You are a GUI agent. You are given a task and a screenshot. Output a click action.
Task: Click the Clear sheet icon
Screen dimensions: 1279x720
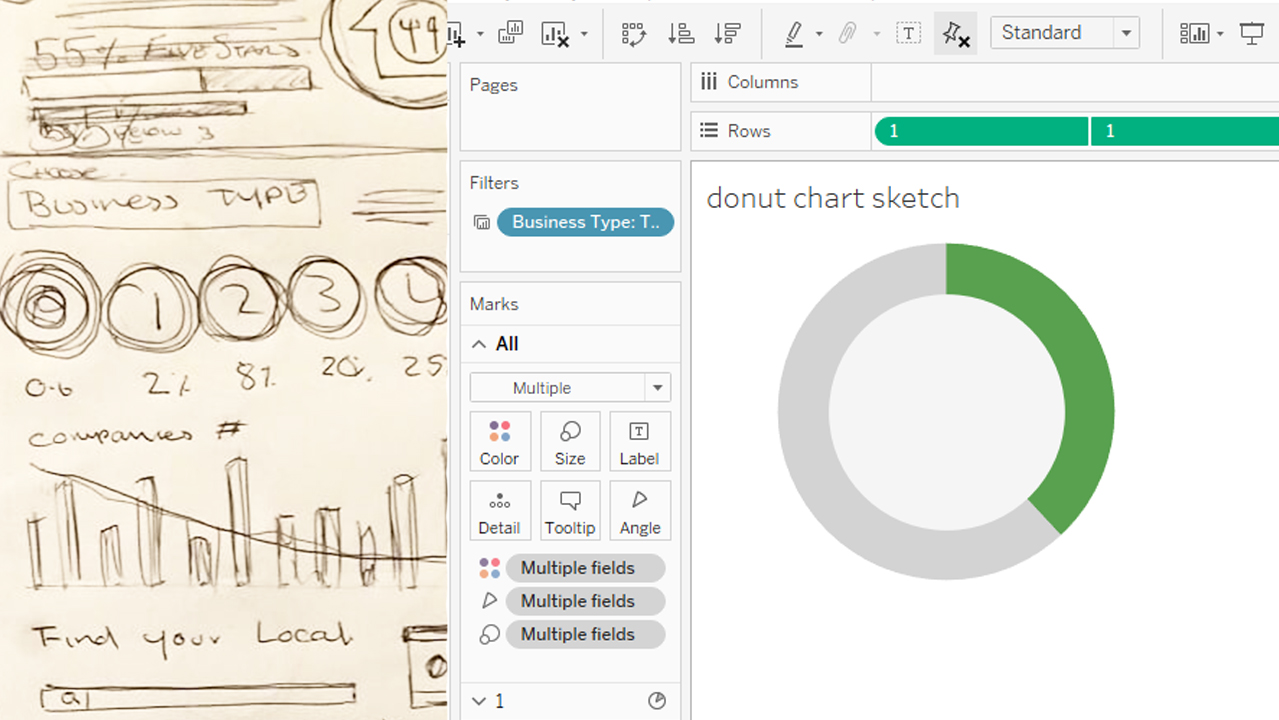(x=555, y=33)
